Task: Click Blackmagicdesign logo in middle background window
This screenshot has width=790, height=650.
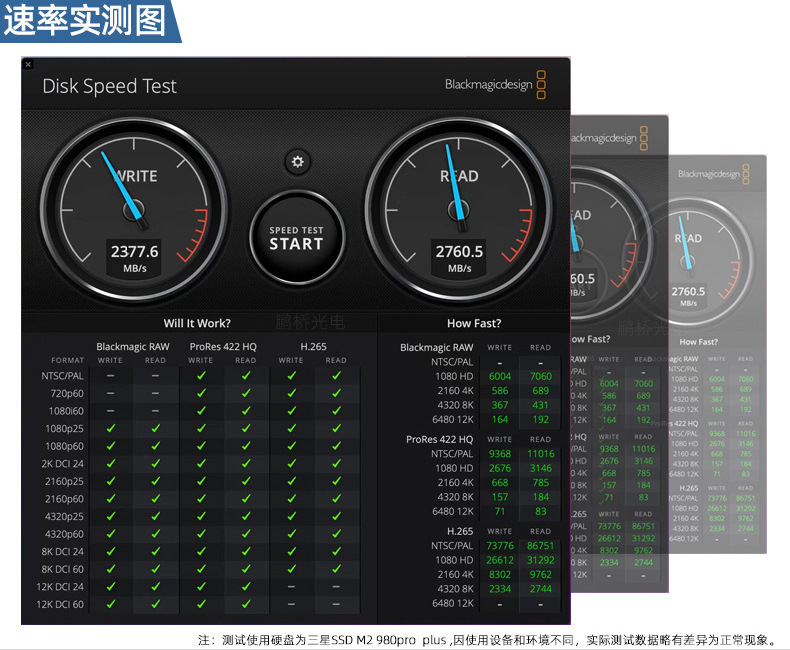Action: [609, 138]
